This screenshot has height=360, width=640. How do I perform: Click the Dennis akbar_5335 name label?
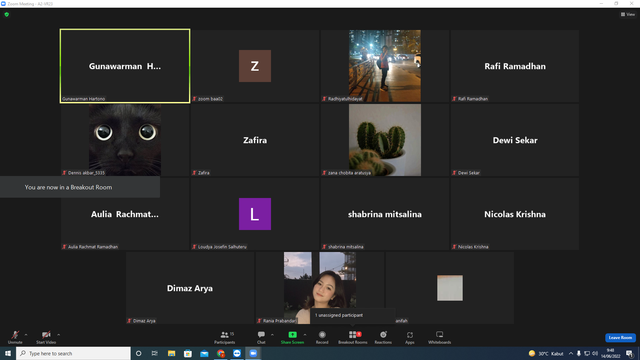[86, 173]
